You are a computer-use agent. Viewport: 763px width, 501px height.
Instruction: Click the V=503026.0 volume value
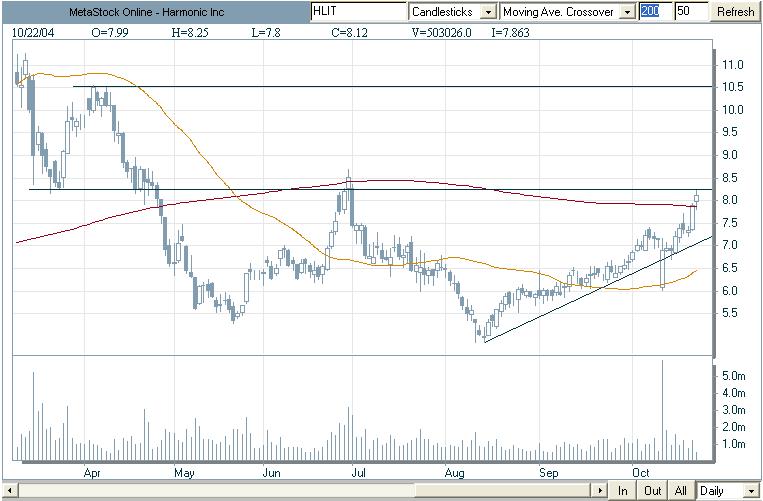[x=441, y=33]
